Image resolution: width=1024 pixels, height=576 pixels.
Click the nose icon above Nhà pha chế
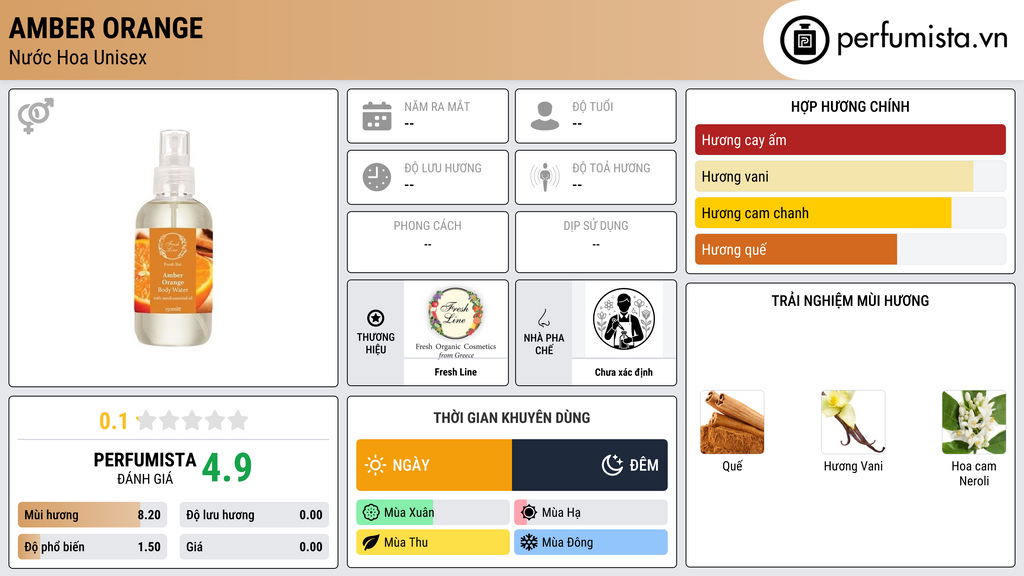543,318
